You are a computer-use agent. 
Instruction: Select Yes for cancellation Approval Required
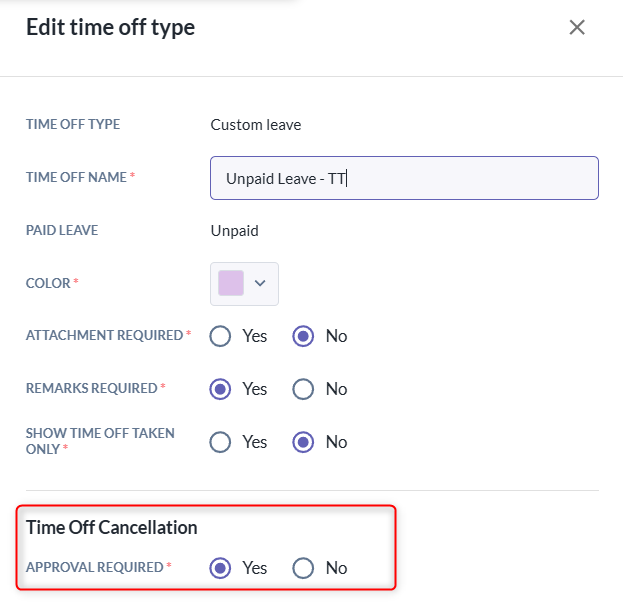(x=220, y=568)
